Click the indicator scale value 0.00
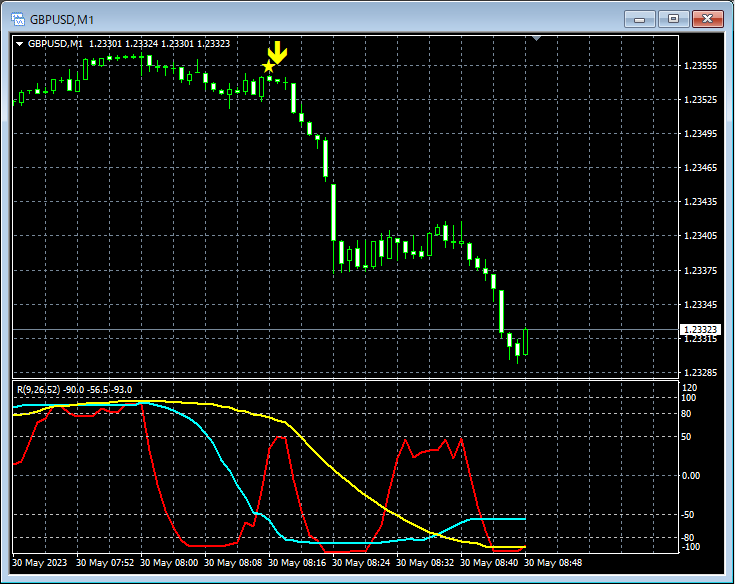The width and height of the screenshot is (736, 584). click(x=690, y=476)
